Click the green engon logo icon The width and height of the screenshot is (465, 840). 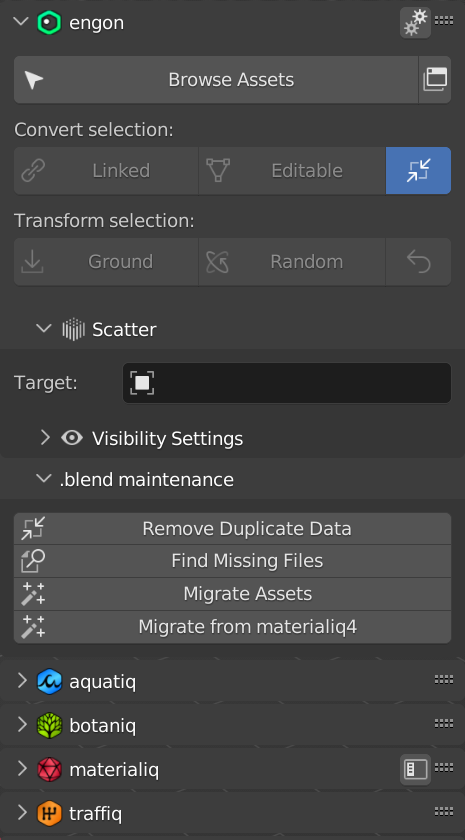49,23
